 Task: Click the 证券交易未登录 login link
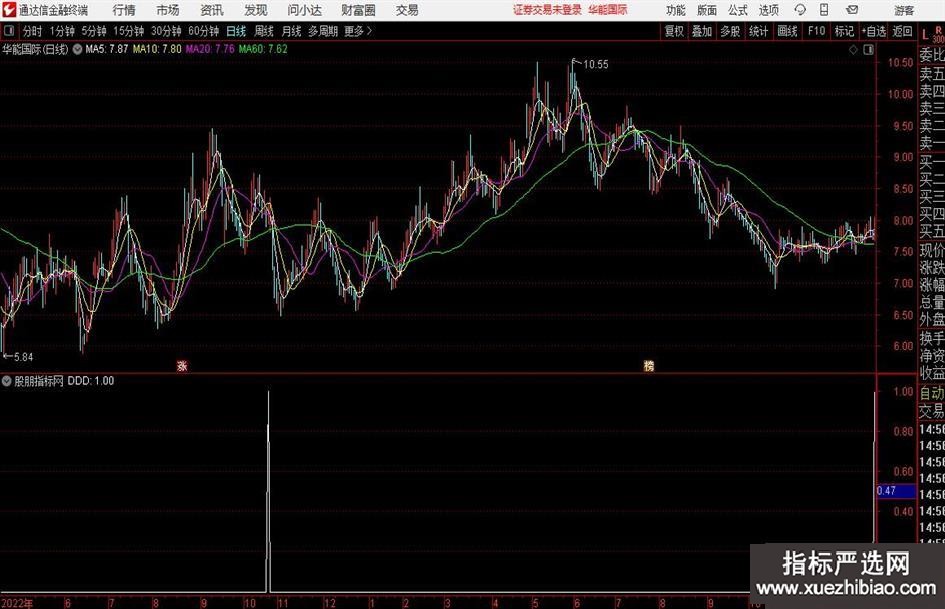pos(547,10)
